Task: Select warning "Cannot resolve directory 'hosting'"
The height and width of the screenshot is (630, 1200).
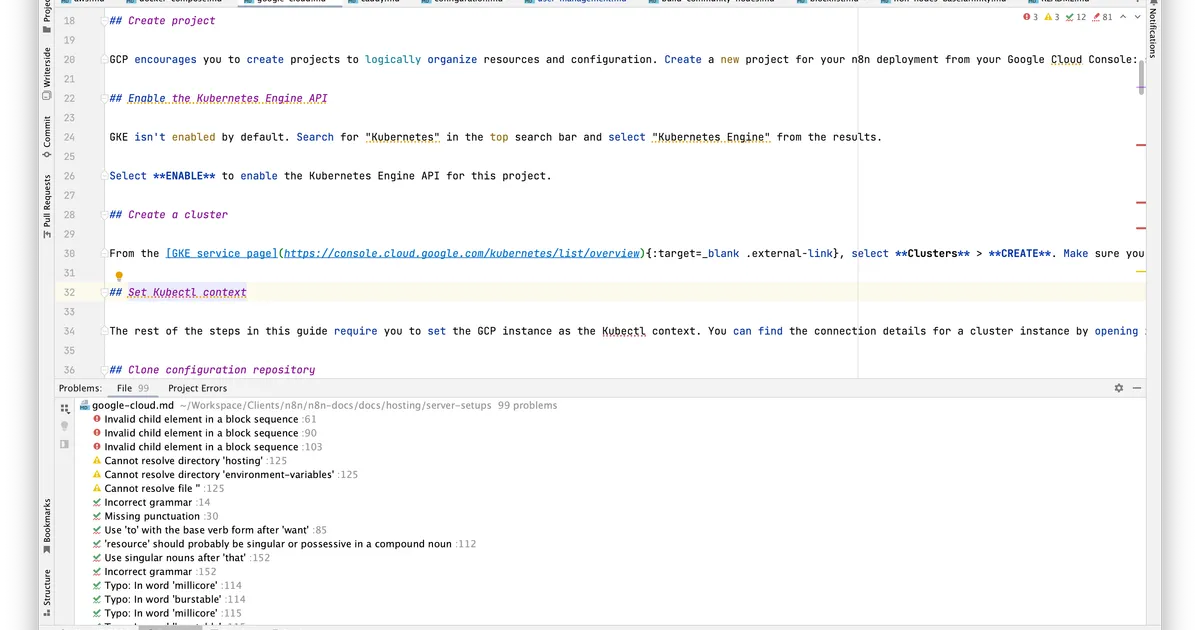Action: coord(189,461)
